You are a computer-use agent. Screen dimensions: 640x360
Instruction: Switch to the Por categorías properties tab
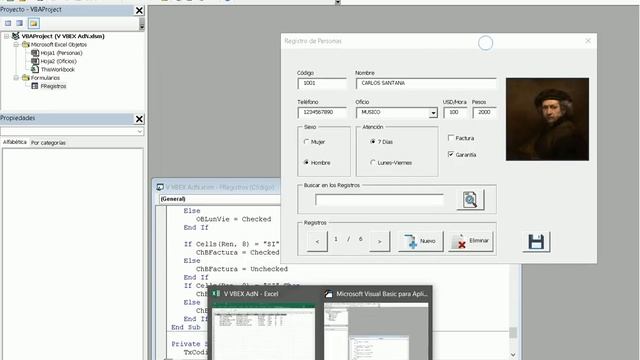pyautogui.click(x=48, y=143)
